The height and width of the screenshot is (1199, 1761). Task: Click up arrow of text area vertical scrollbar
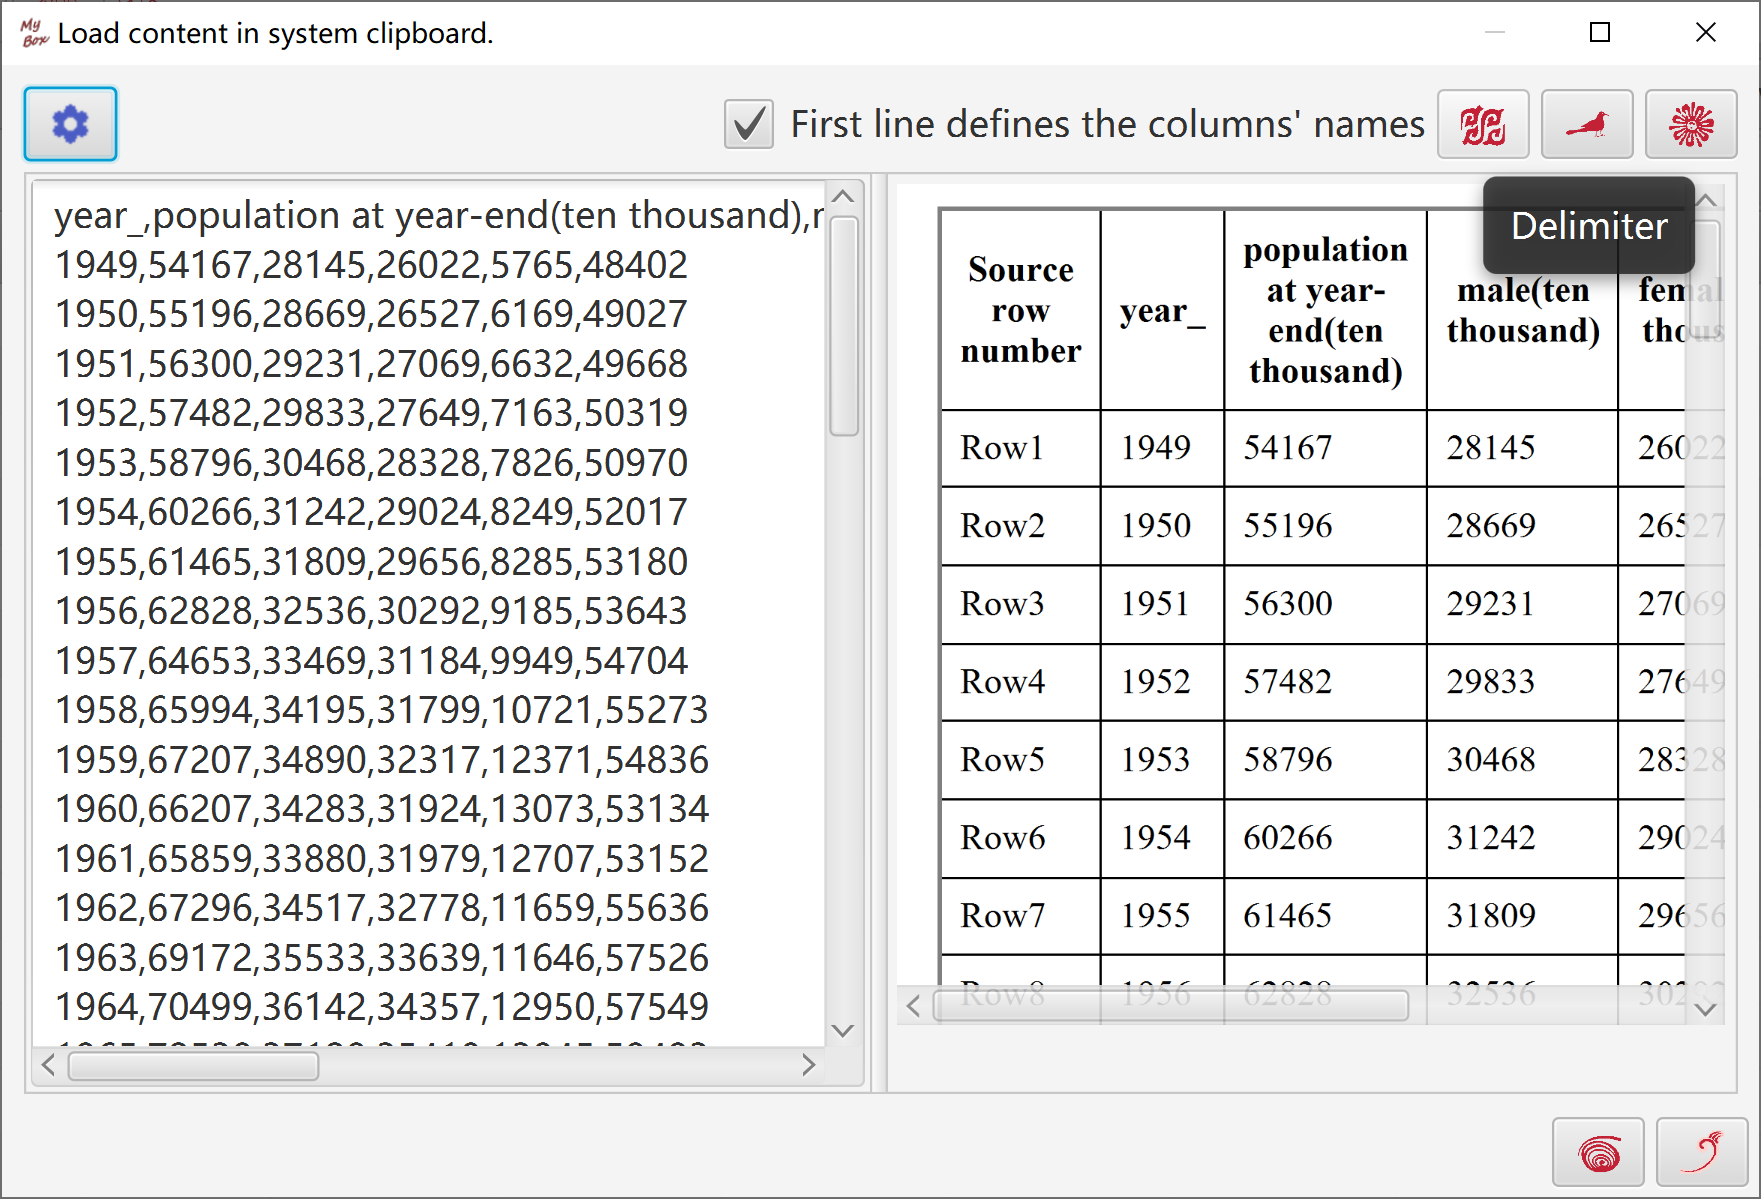(x=843, y=196)
